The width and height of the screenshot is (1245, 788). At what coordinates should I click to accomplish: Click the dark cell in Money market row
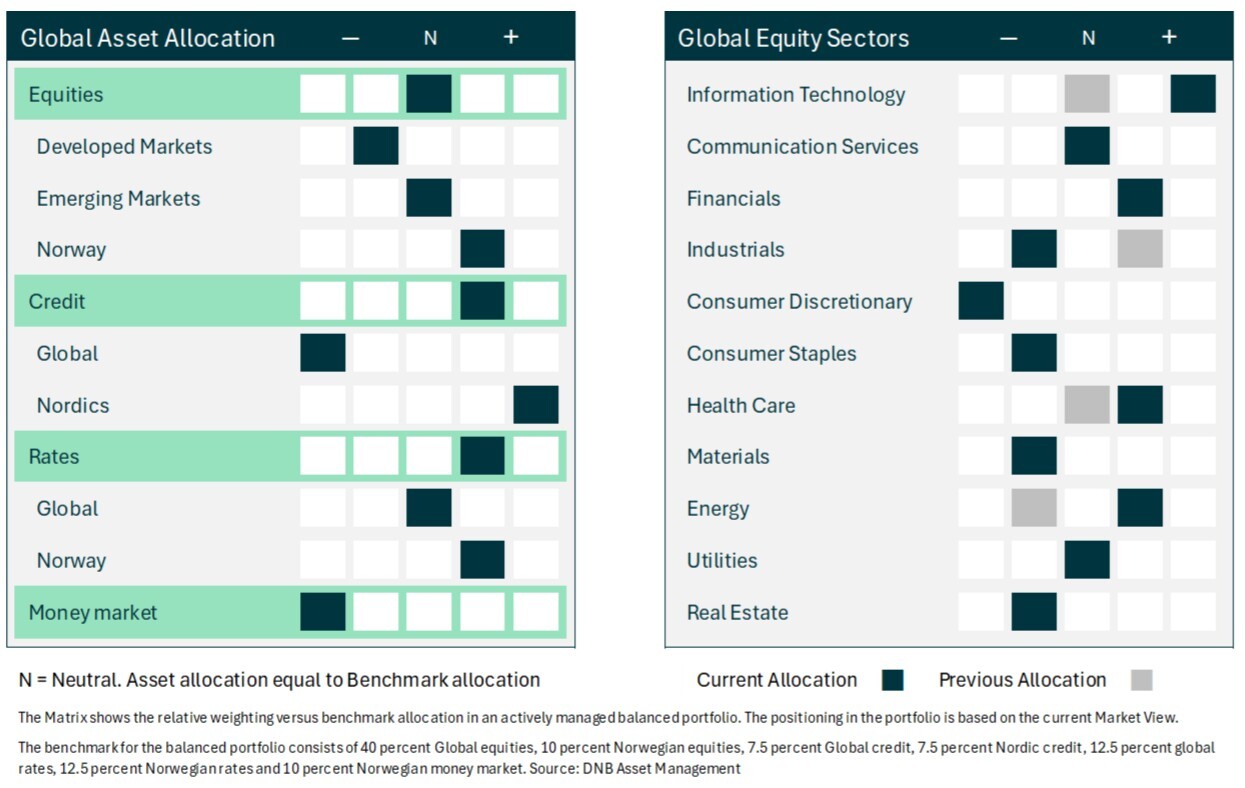tap(323, 612)
